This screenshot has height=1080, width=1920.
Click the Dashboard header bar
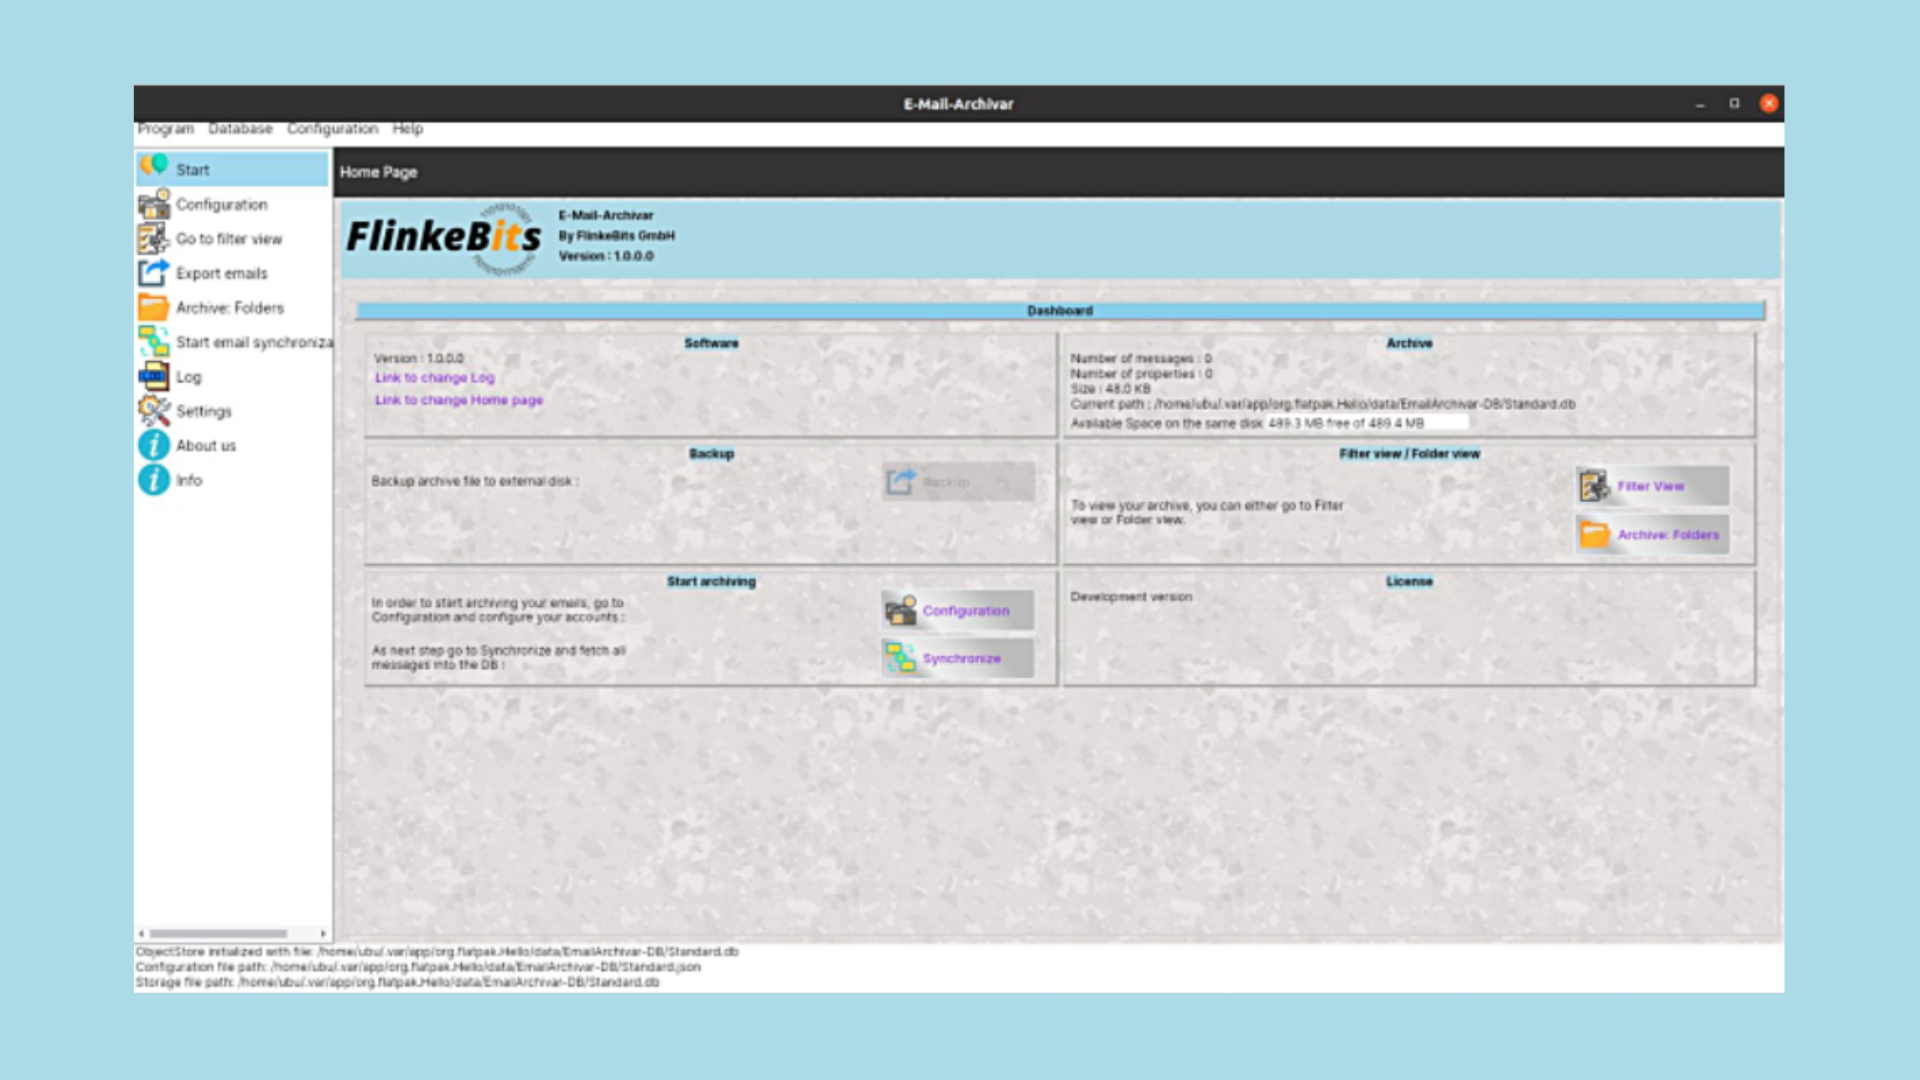tap(1060, 311)
